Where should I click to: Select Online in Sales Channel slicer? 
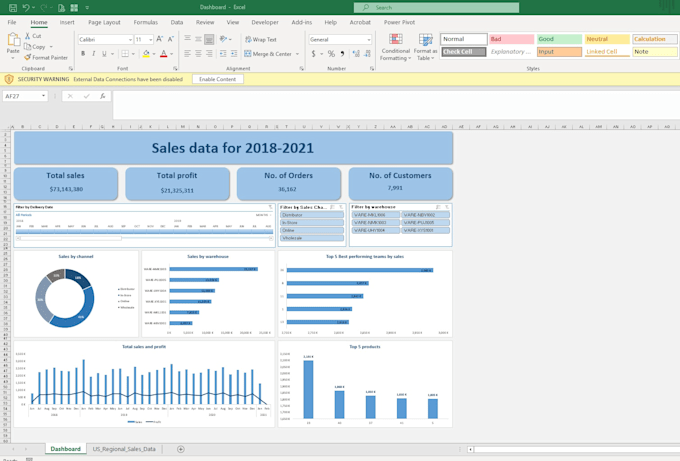point(312,230)
